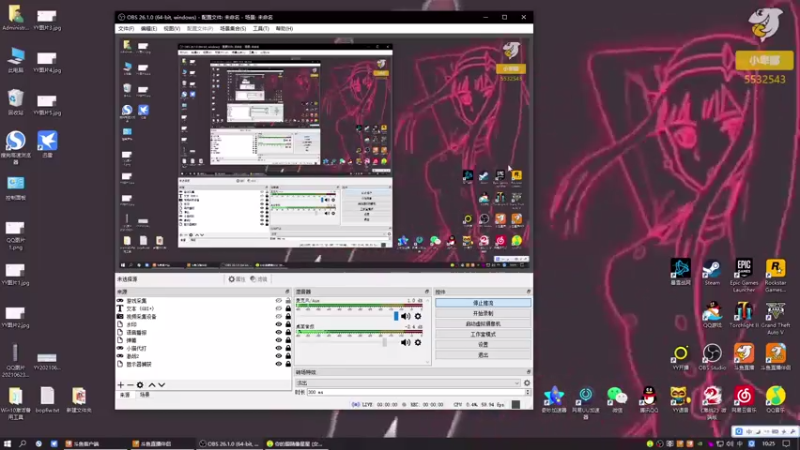Enable 工作室模式 studio mode
Screen dimensions: 800x450
click(x=483, y=334)
